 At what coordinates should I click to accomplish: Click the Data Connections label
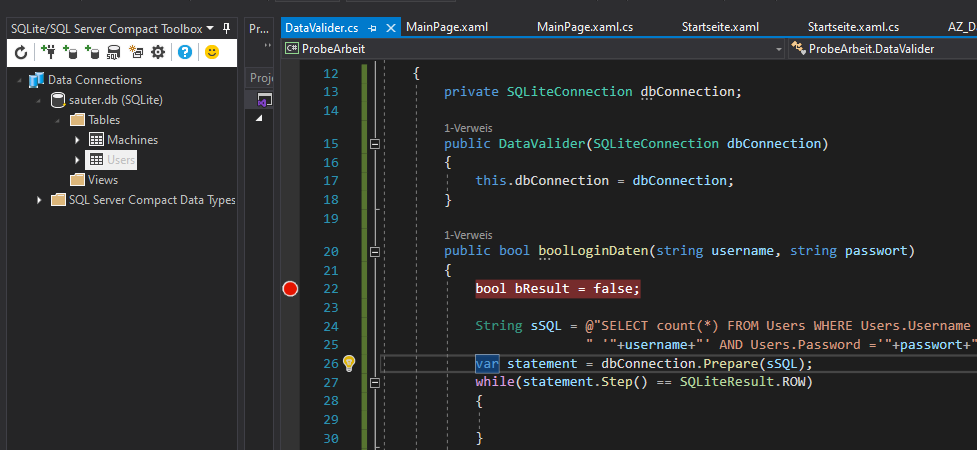(x=95, y=80)
